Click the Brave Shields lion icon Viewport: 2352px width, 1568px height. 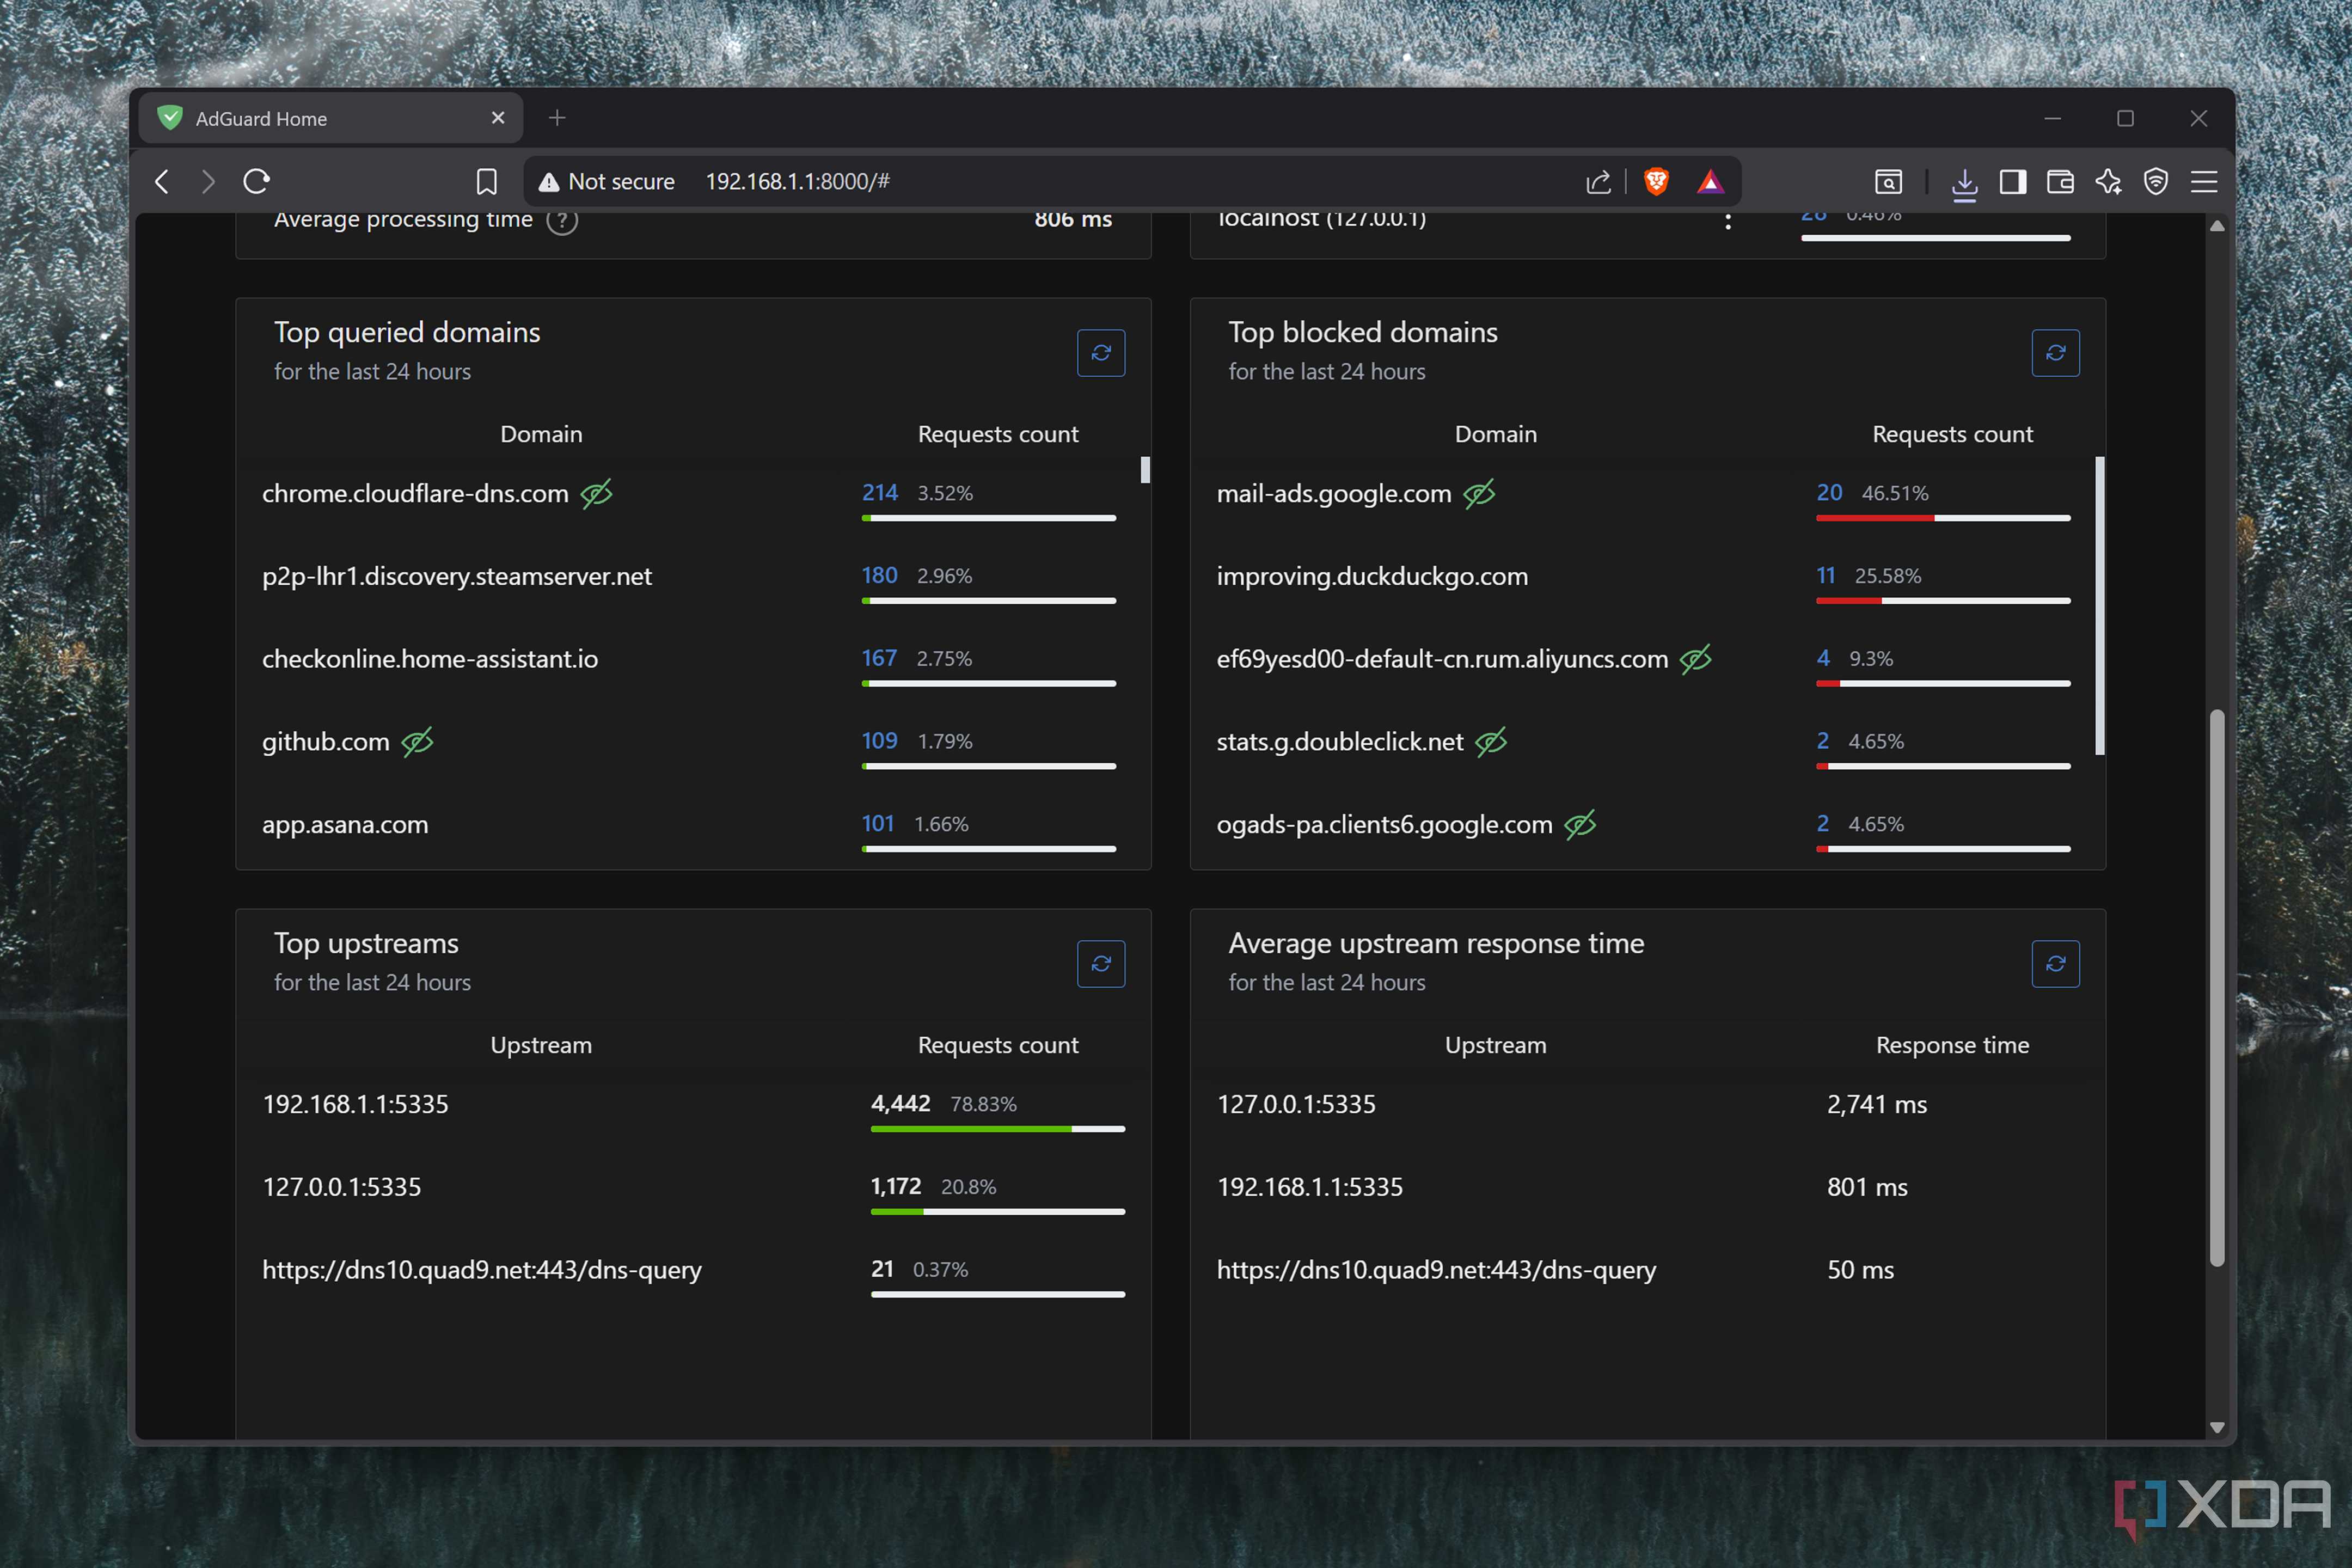1656,182
